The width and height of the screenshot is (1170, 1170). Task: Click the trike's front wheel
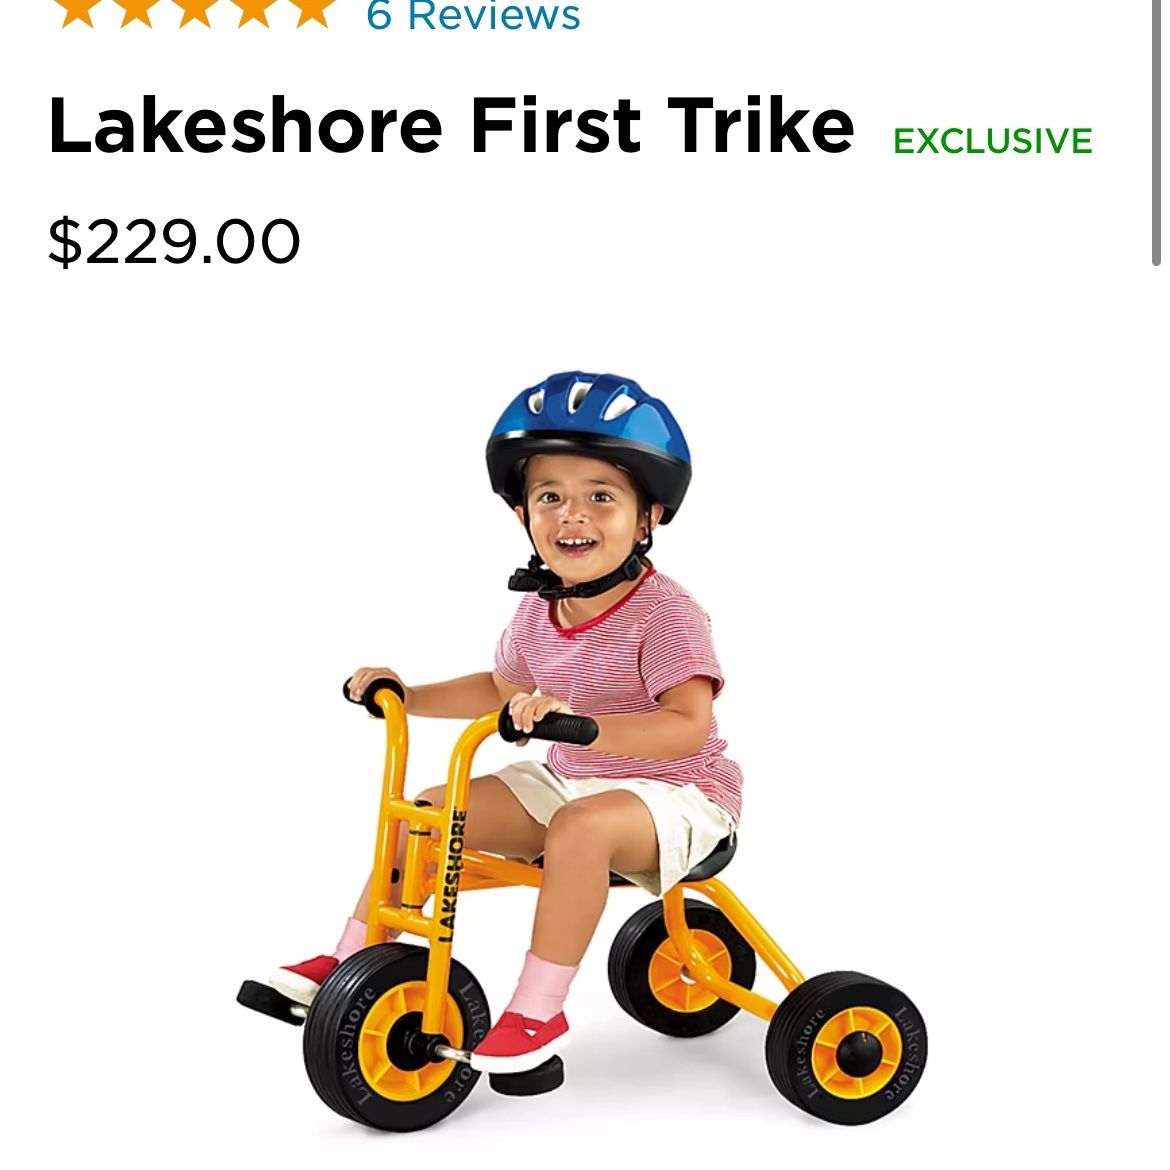click(x=396, y=1036)
